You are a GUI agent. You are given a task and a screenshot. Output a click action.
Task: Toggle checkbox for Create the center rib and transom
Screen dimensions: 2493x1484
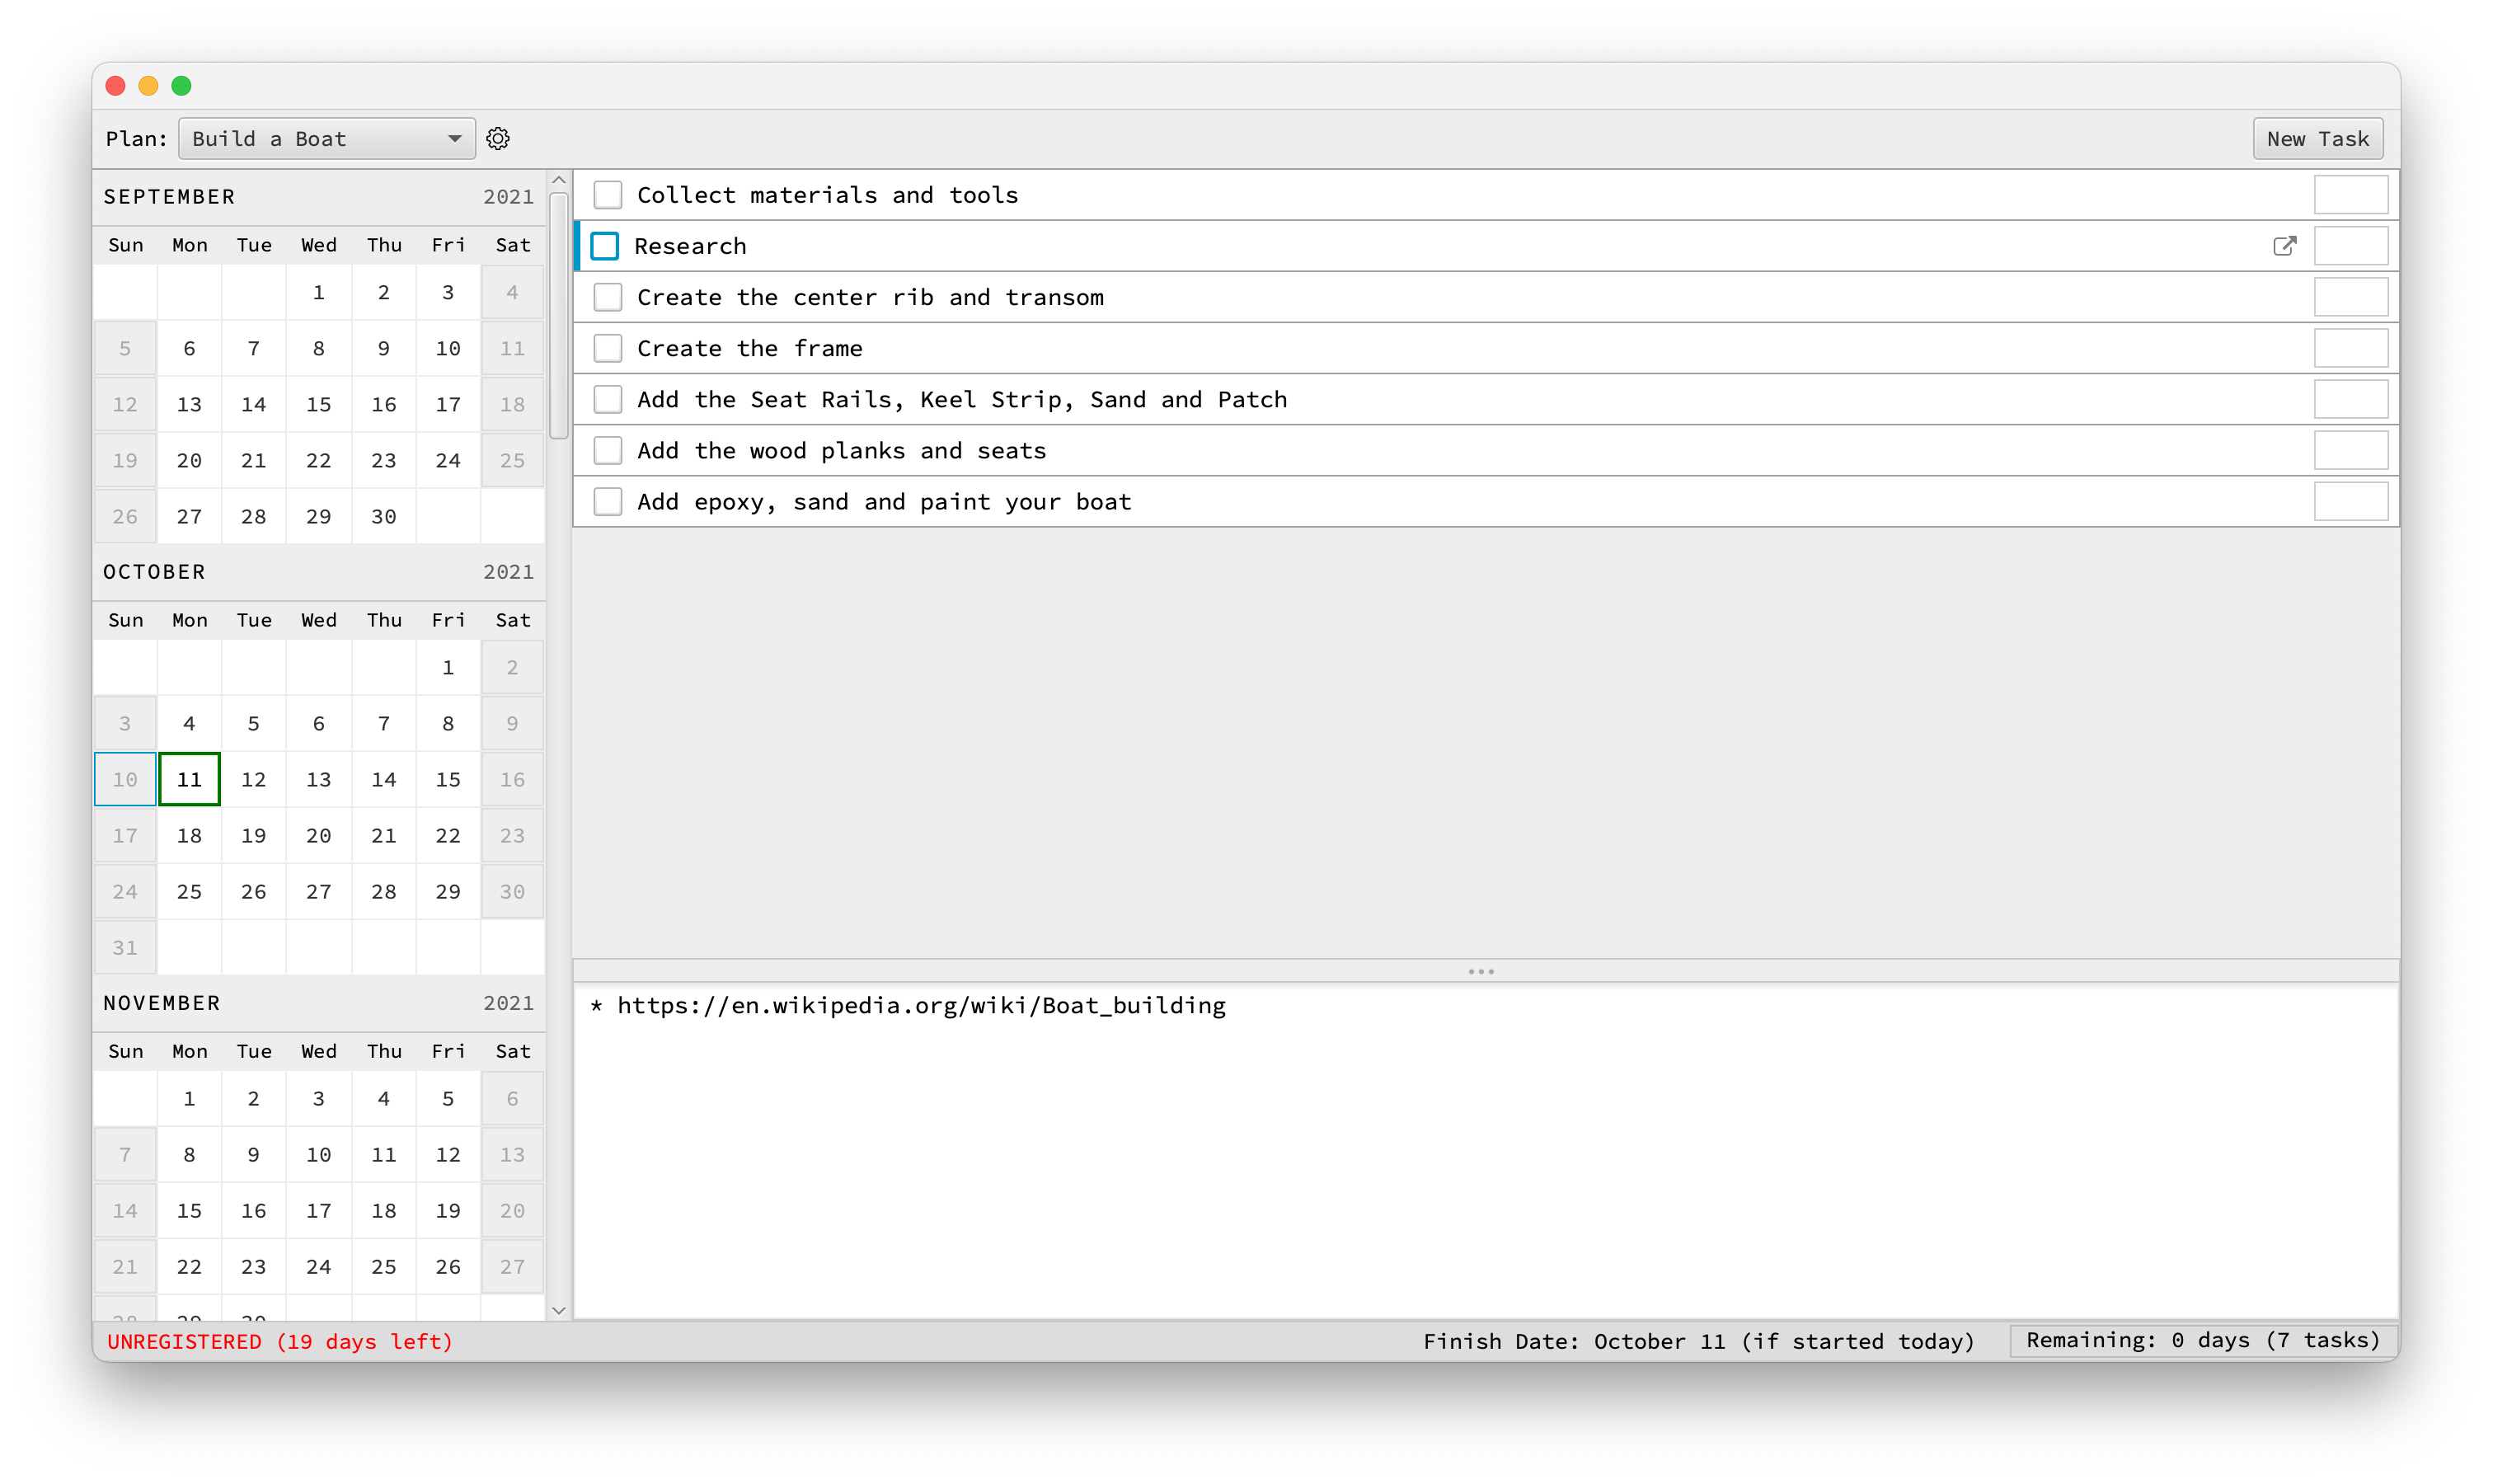(606, 297)
